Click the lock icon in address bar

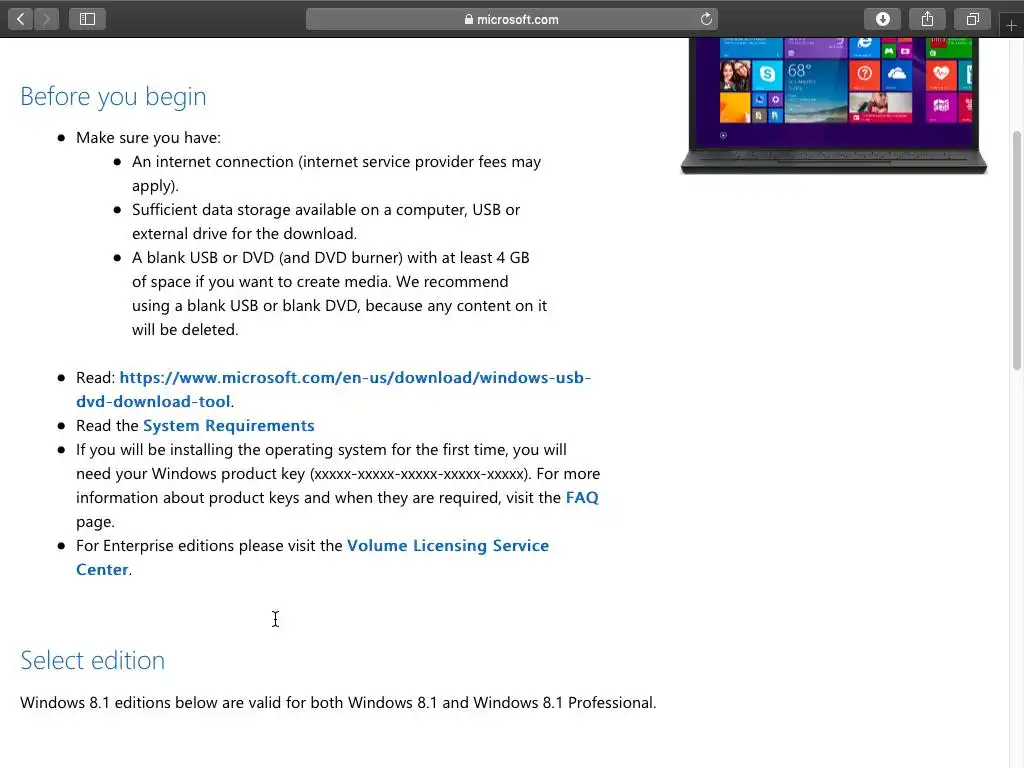tap(468, 19)
